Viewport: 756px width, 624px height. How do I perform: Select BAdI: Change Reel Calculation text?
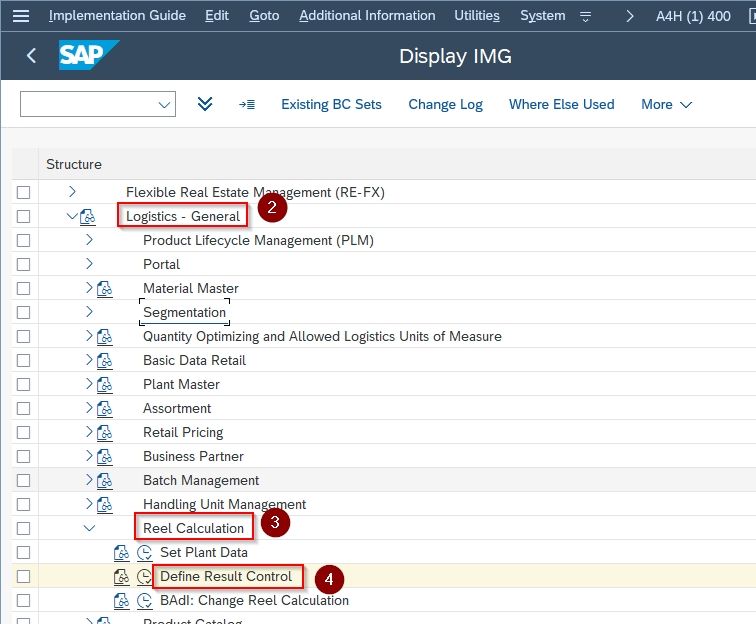pos(255,600)
